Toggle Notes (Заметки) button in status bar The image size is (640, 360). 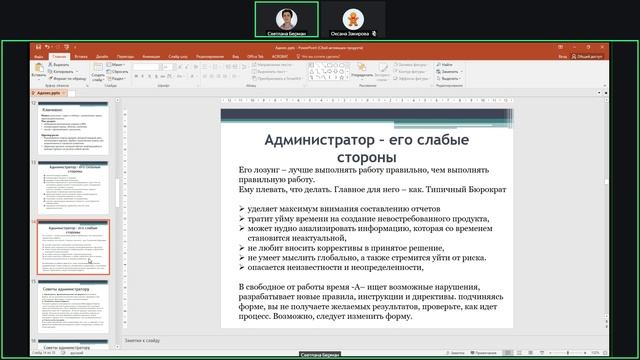click(x=455, y=353)
